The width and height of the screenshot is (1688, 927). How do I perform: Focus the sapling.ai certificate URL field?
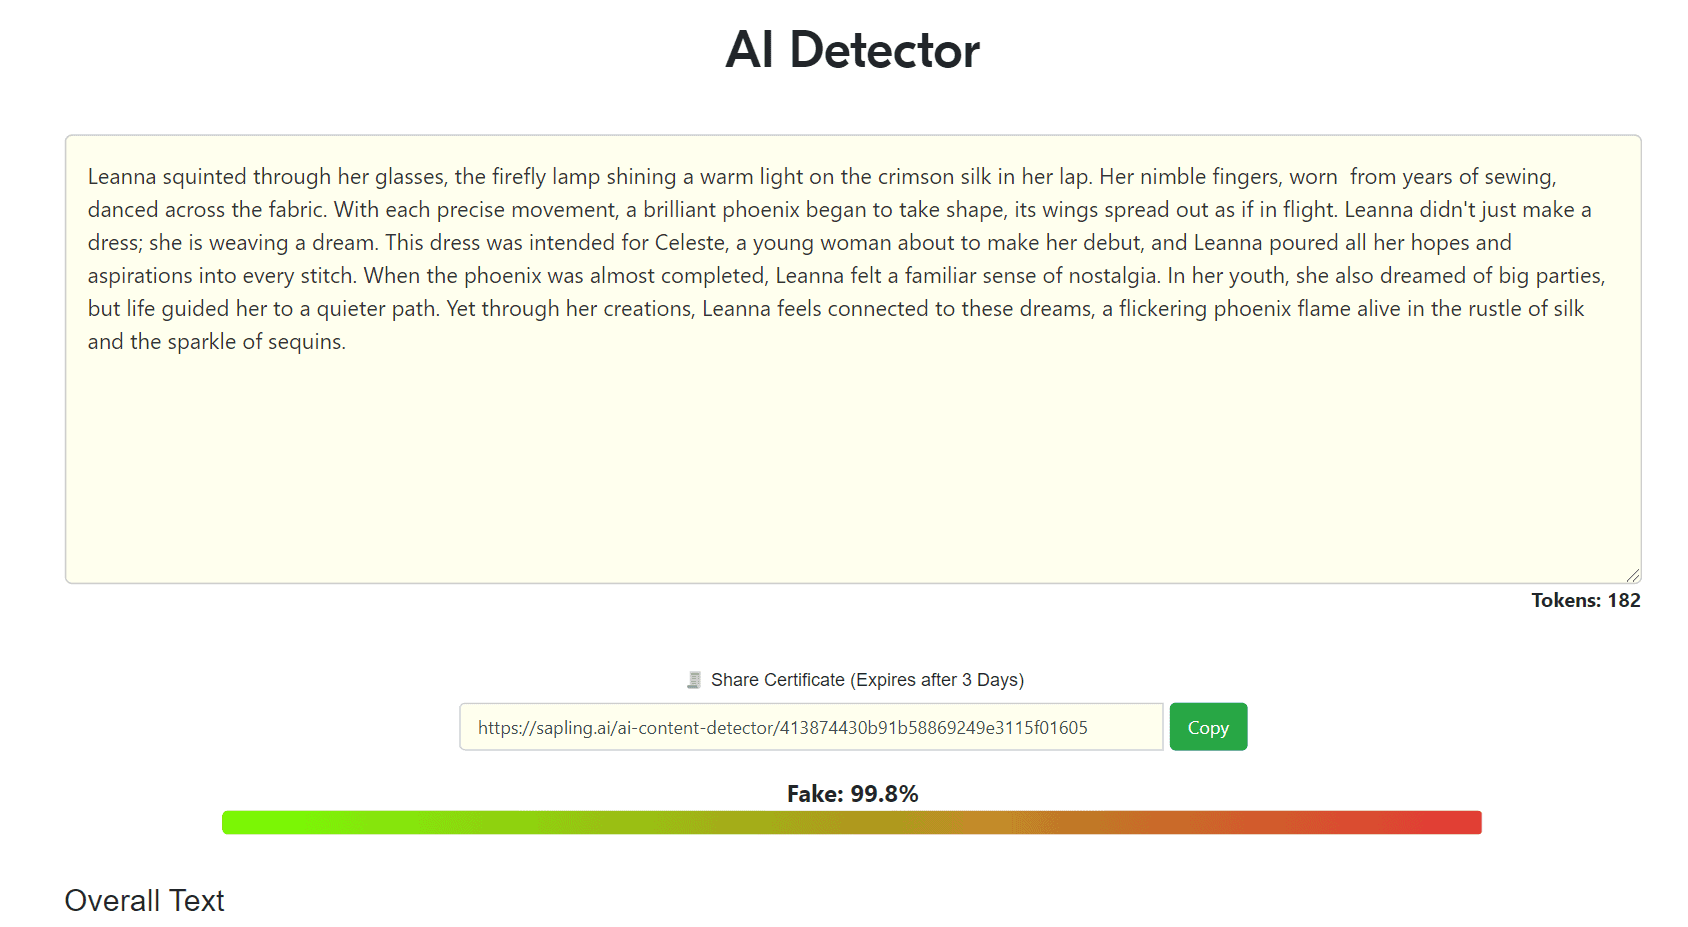point(811,727)
